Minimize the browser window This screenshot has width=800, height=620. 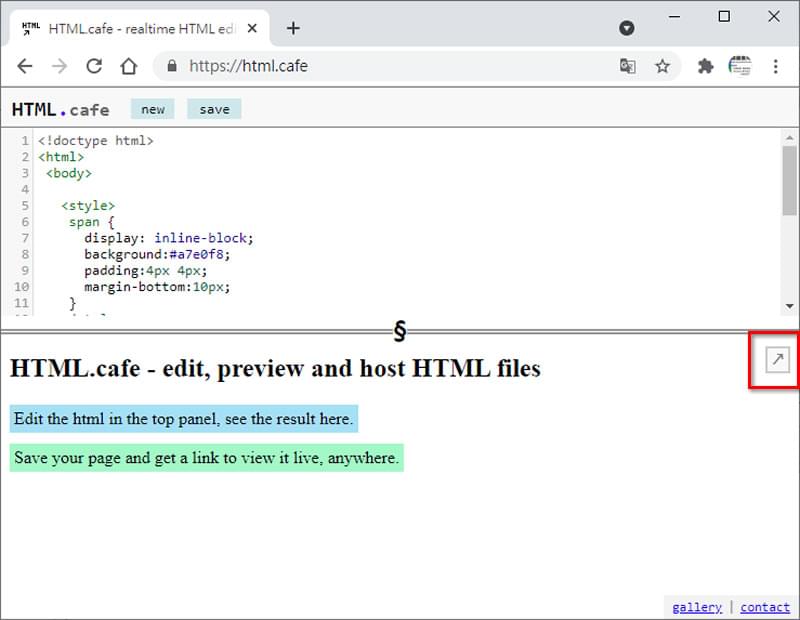click(674, 16)
